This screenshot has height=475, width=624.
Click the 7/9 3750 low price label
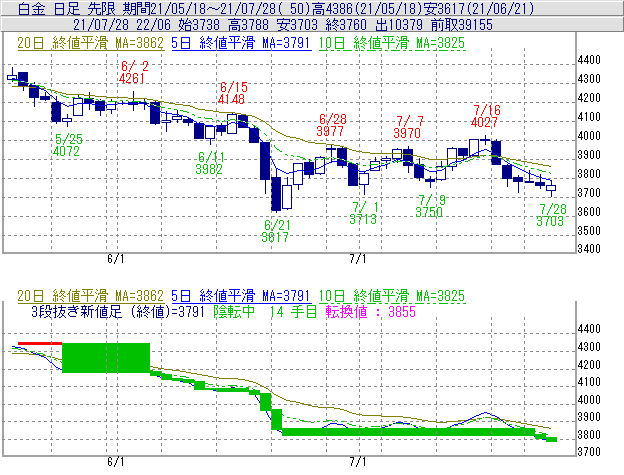coord(431,206)
